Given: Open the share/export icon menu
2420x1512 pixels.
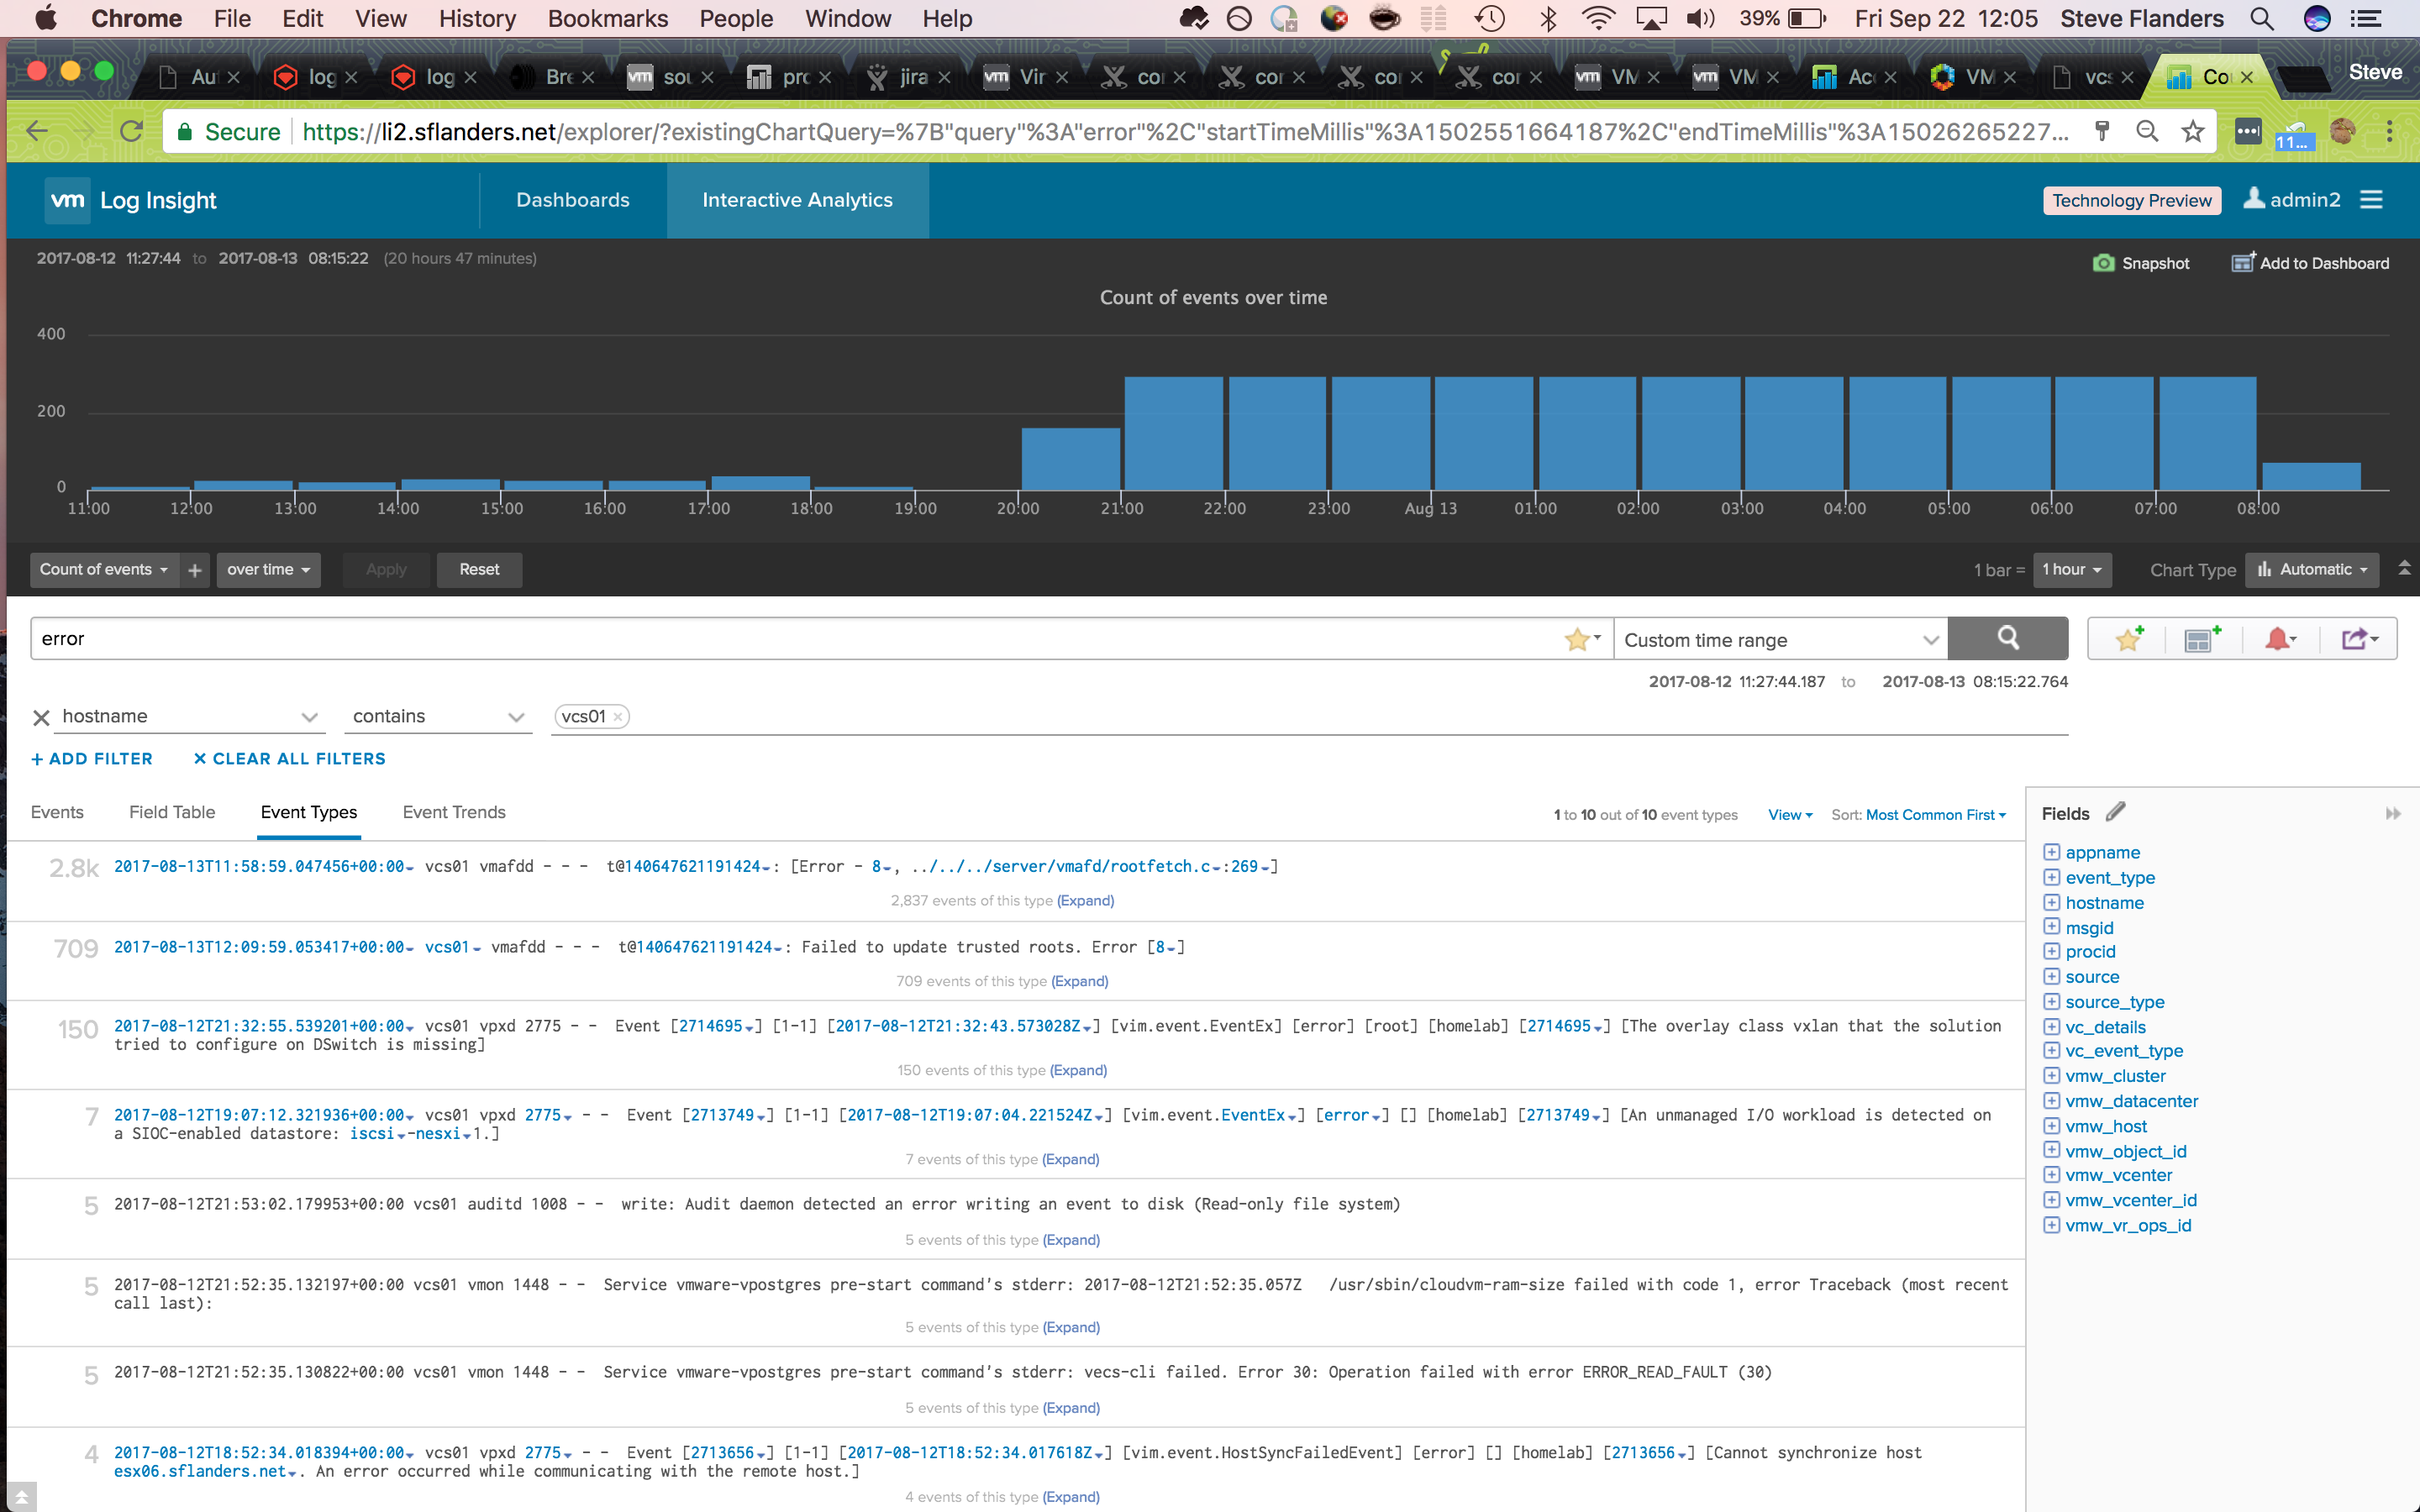Looking at the screenshot, I should pyautogui.click(x=2359, y=638).
